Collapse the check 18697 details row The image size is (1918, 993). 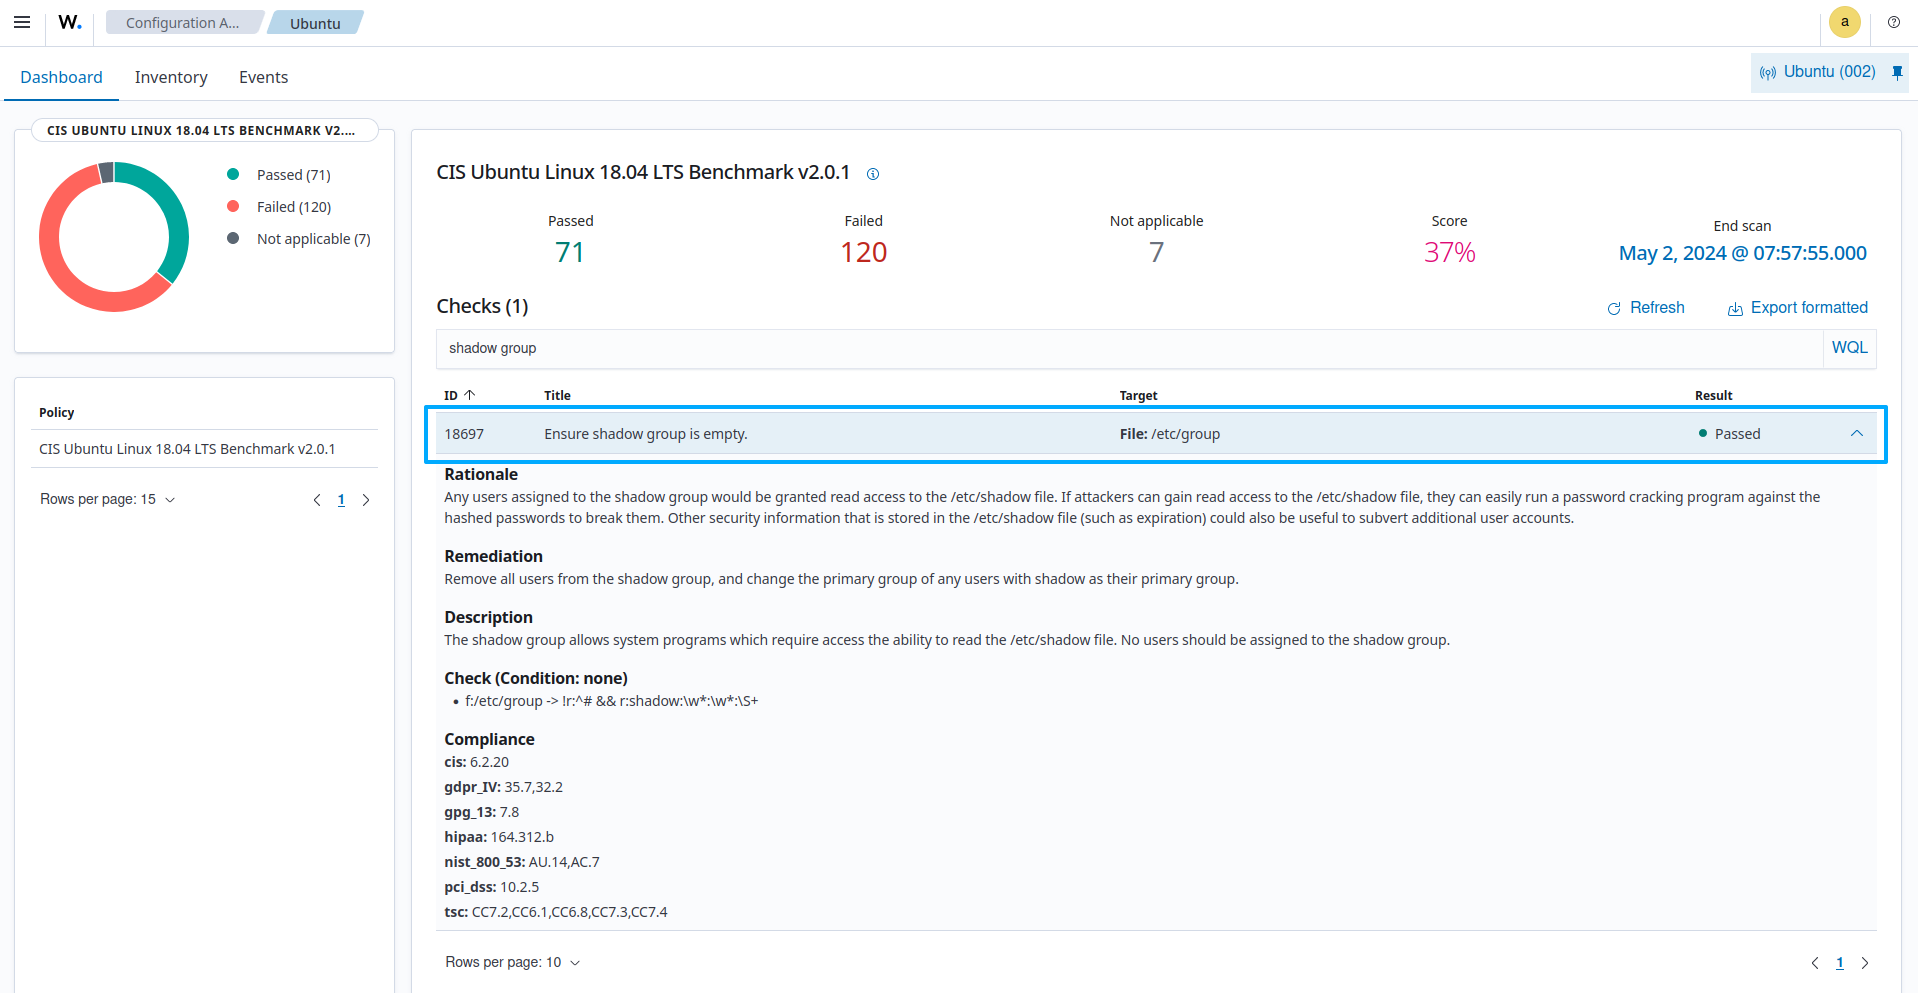click(x=1856, y=434)
